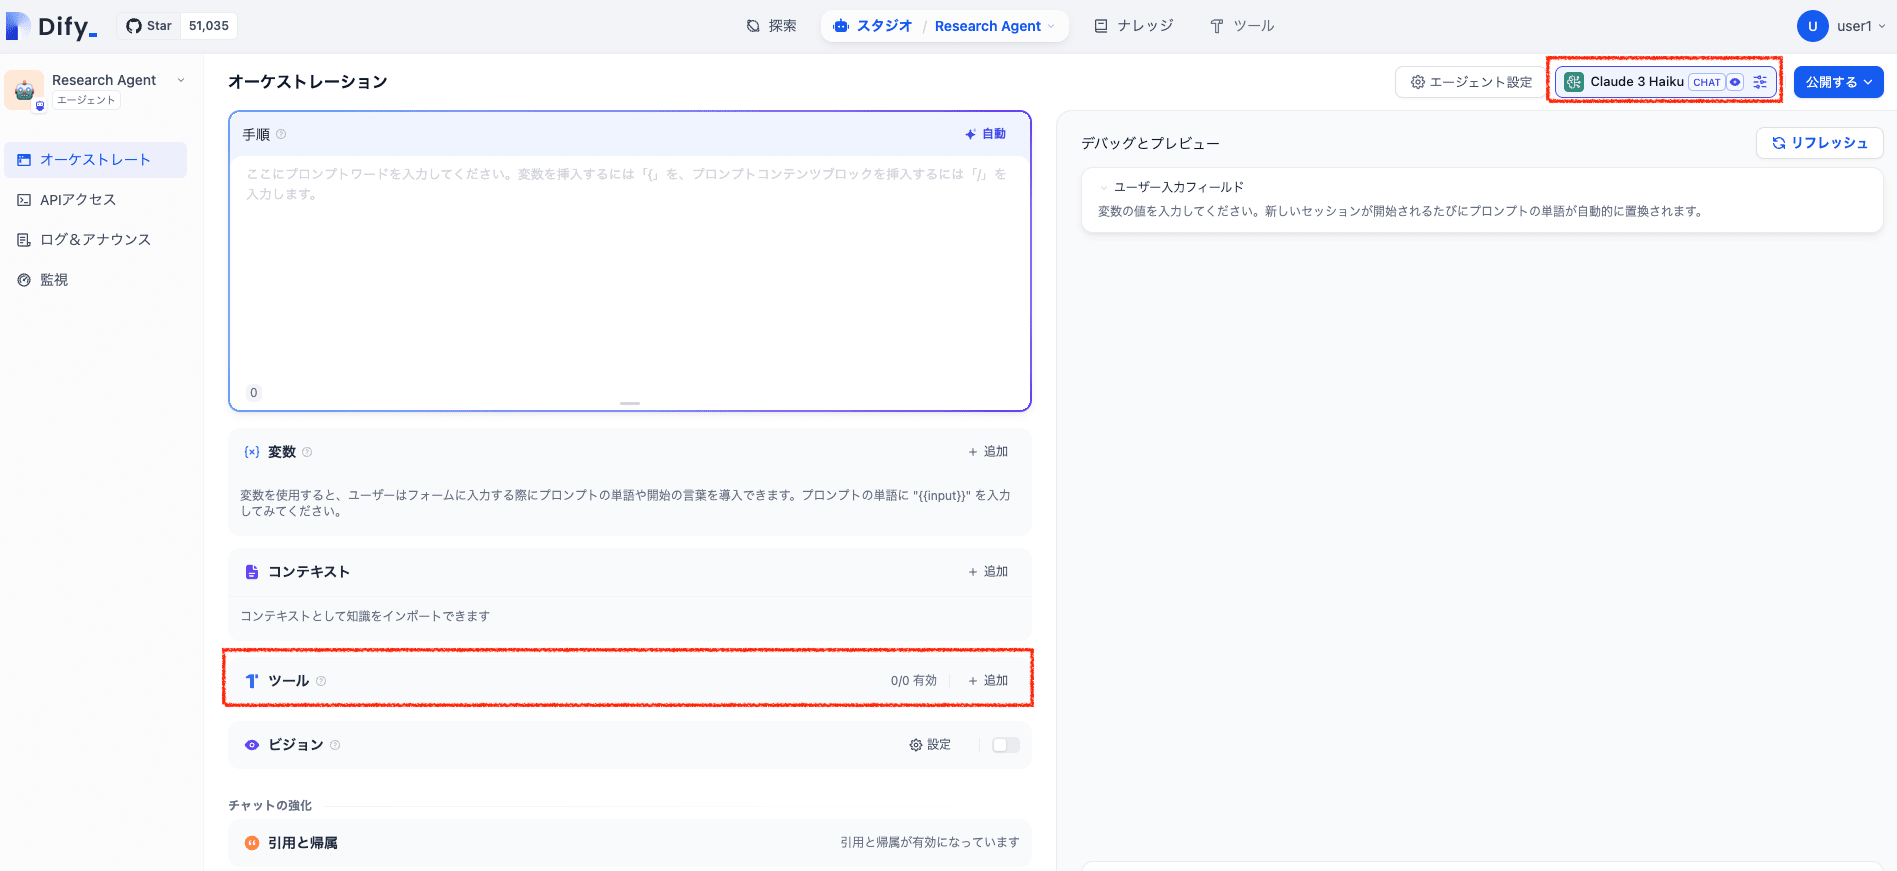Open エージェント設定 button

(1471, 82)
